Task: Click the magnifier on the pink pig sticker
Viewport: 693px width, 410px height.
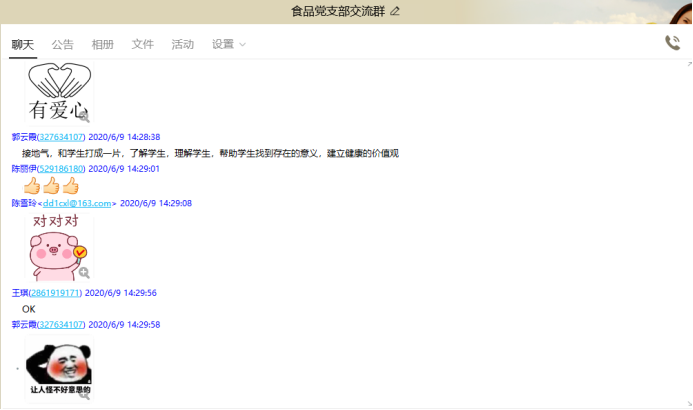Action: (84, 272)
